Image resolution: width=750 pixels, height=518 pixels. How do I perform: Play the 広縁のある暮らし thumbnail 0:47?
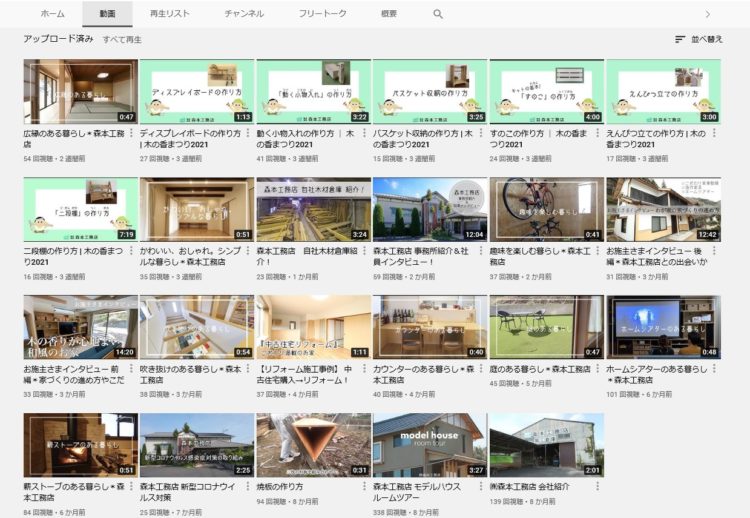[x=80, y=91]
